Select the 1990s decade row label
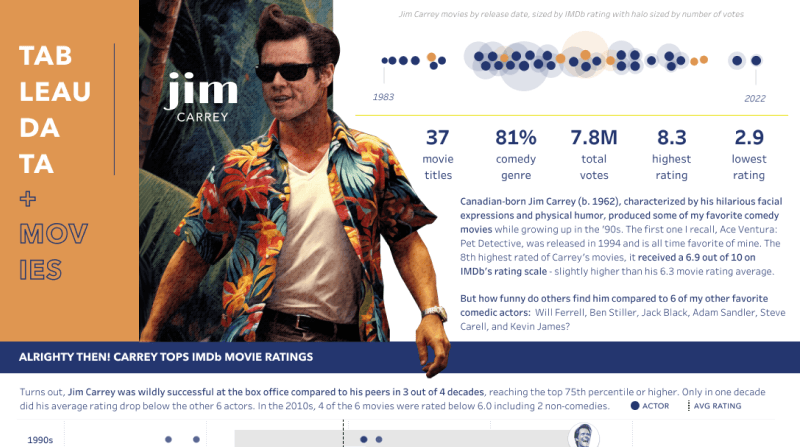The image size is (800, 447). (x=40, y=439)
